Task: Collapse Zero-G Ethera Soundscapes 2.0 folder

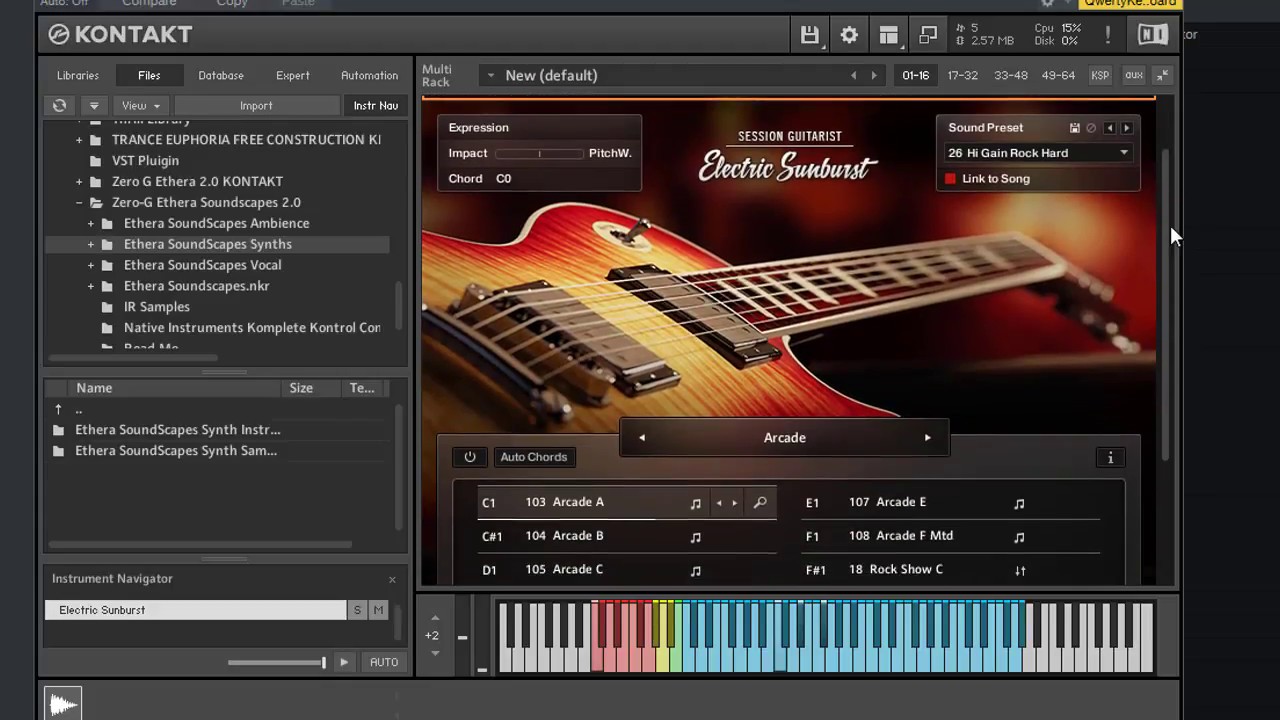Action: click(x=79, y=203)
